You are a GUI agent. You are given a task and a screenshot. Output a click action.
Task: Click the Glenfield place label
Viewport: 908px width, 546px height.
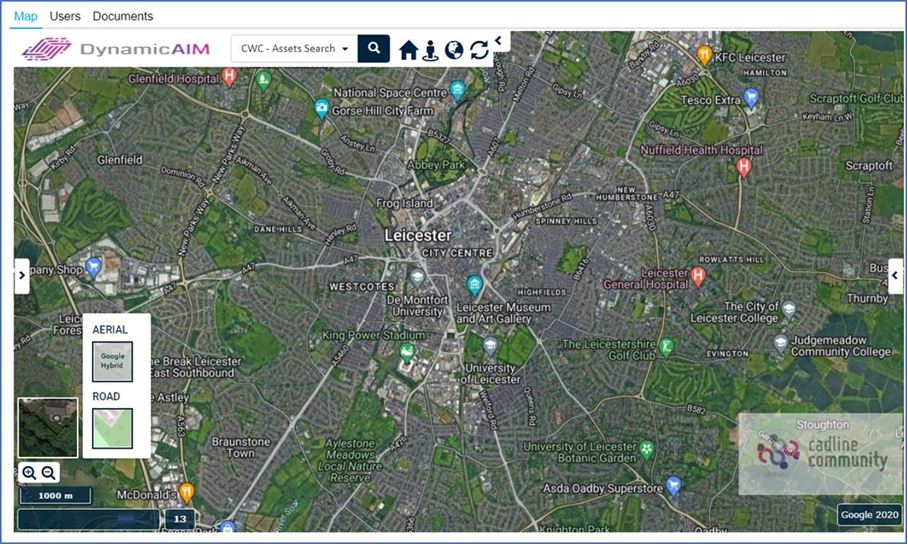point(120,160)
